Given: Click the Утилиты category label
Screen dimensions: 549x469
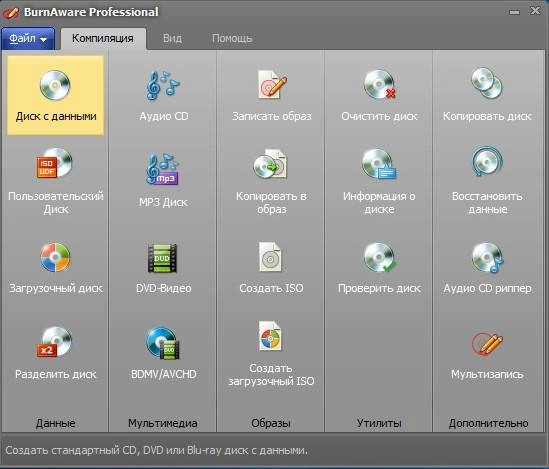Looking at the screenshot, I should 379,423.
